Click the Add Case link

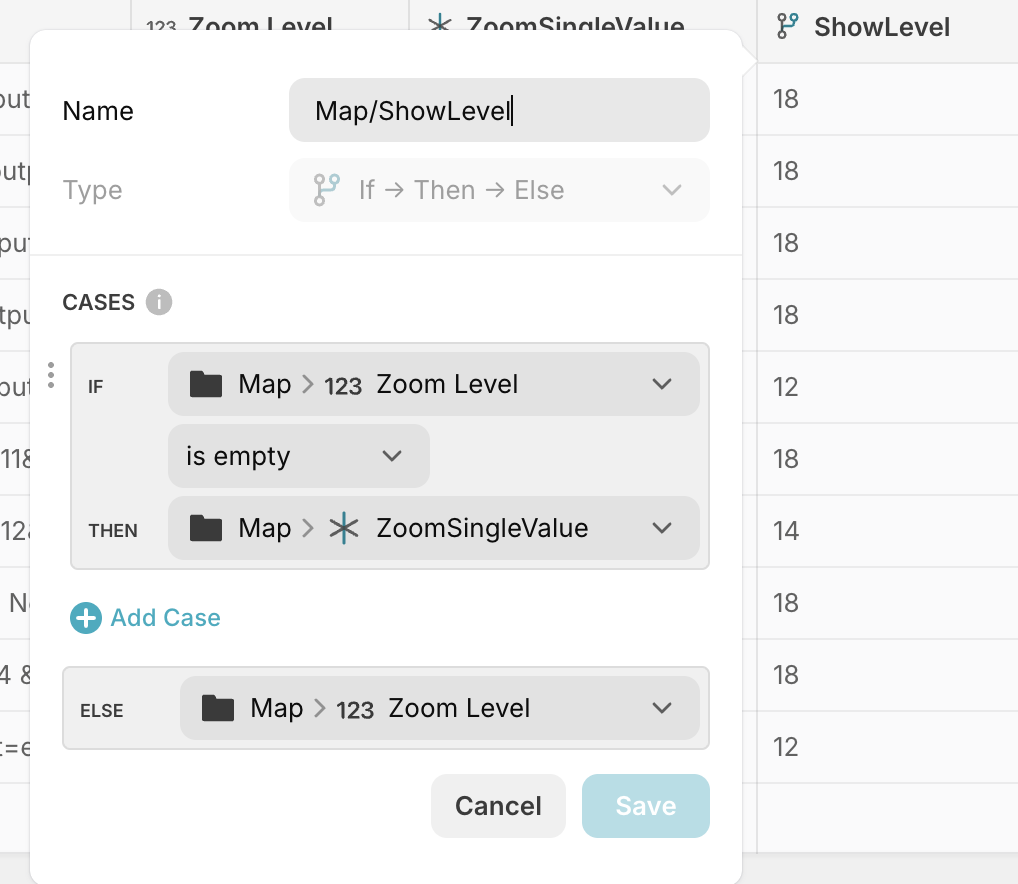point(165,618)
